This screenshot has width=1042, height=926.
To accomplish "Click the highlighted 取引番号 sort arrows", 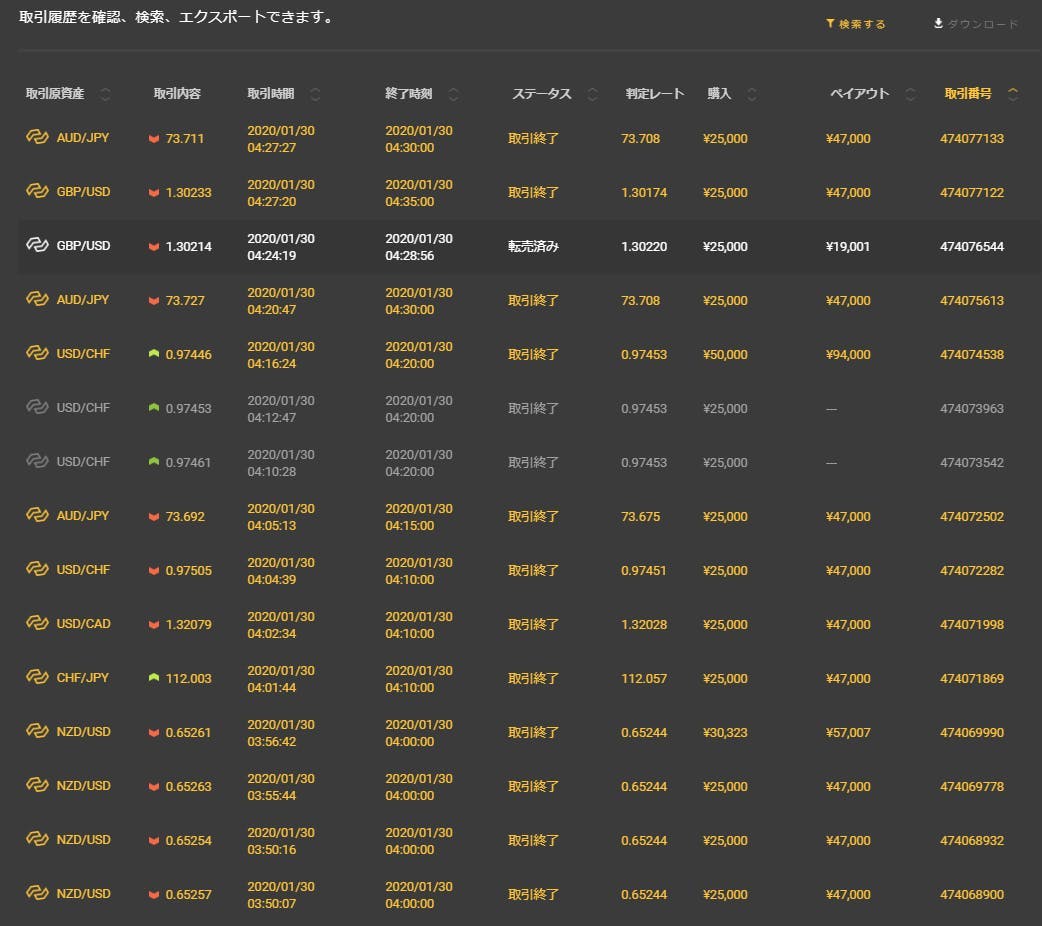I will 1013,94.
